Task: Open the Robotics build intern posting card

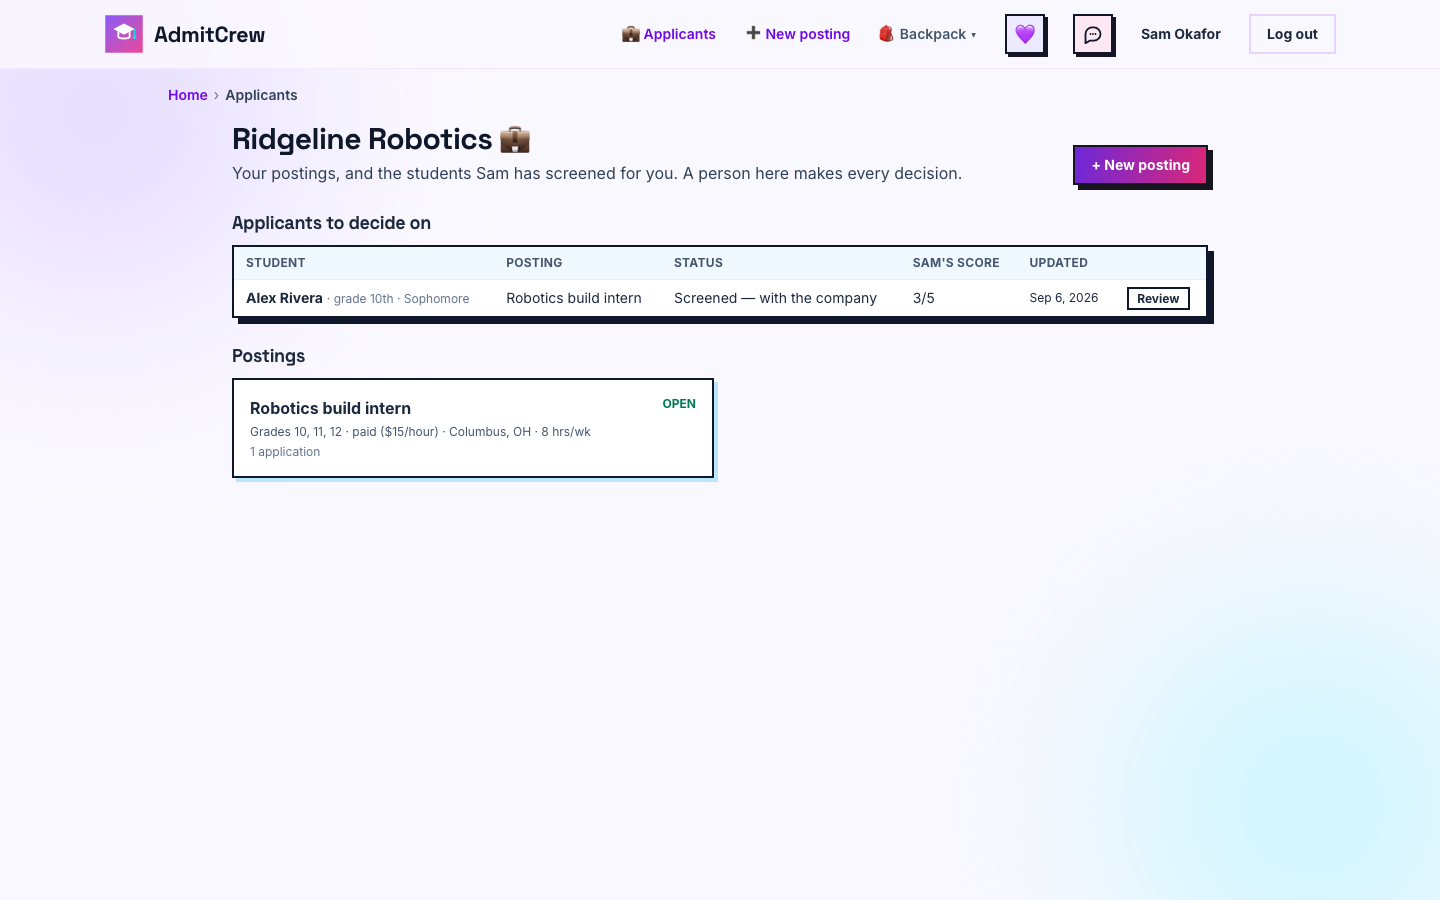Action: tap(473, 428)
